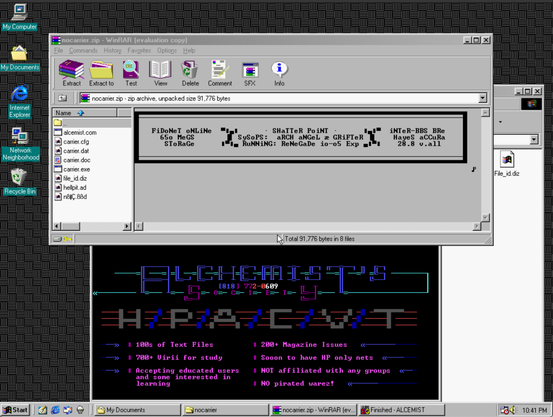Image resolution: width=553 pixels, height=417 pixels.
Task: Launch Internet Explorer from quick launch
Action: (x=55, y=410)
